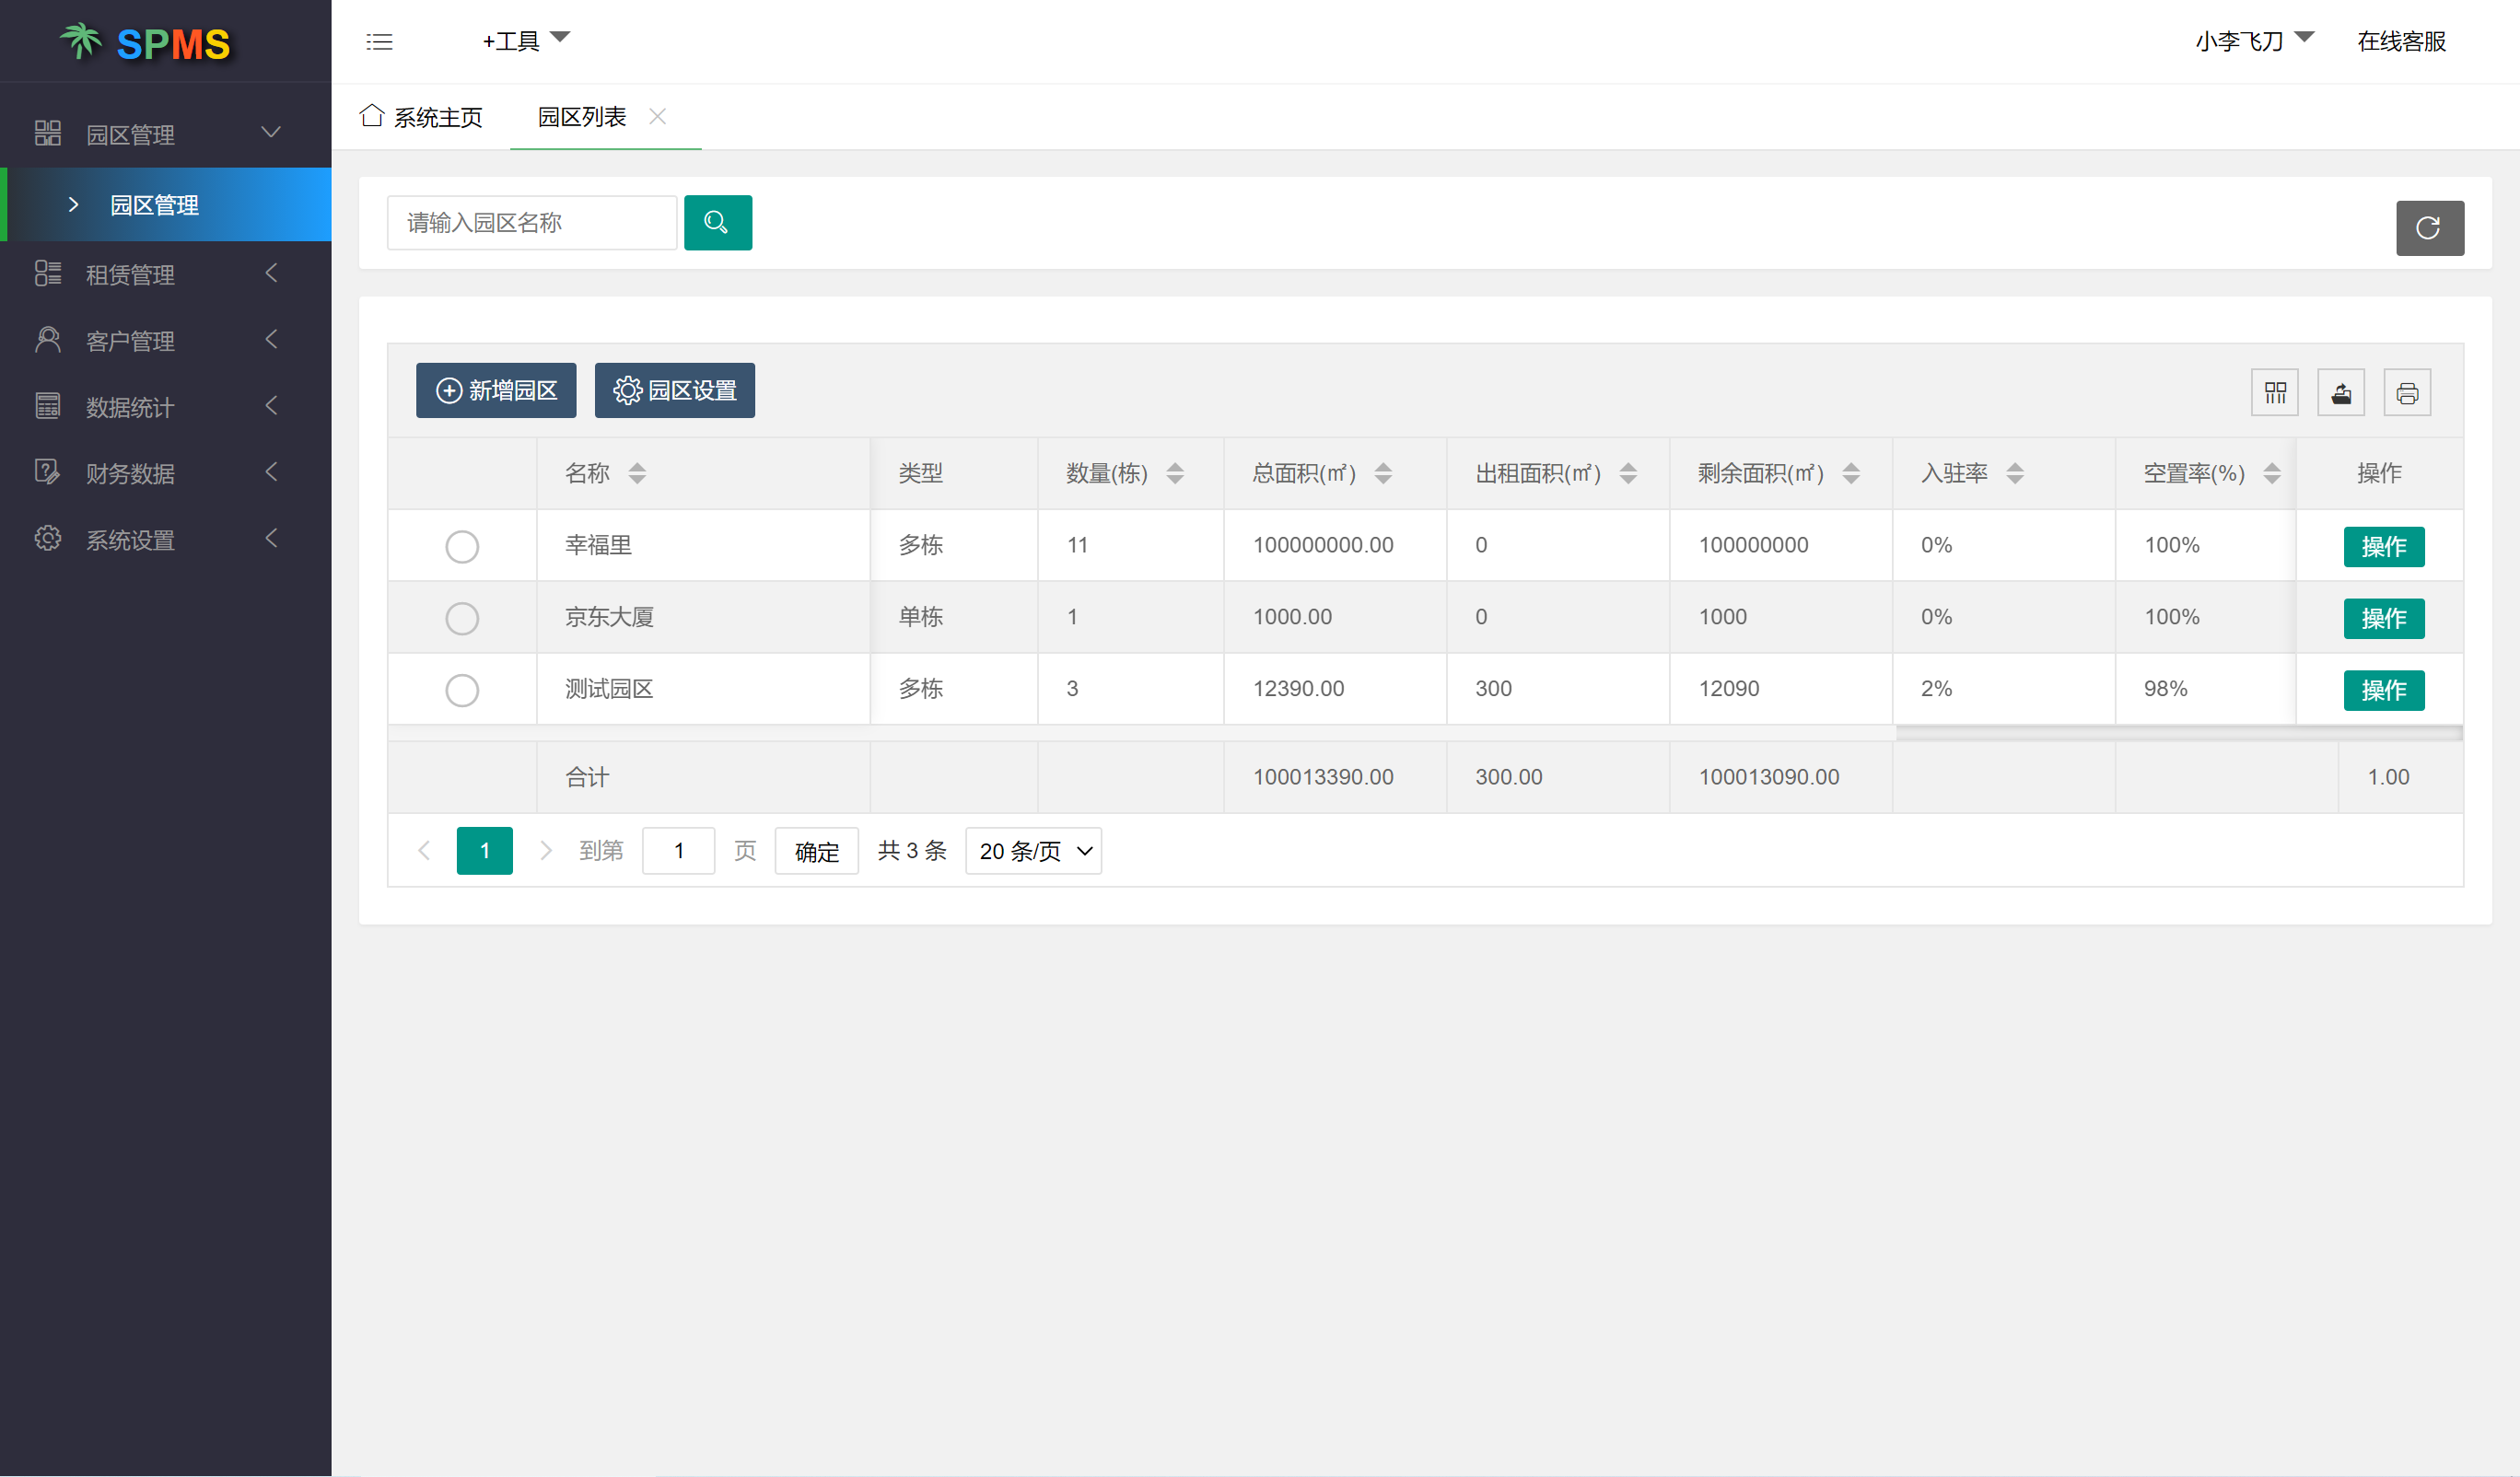Click the table horizontal scrollbar
Screen dimensions: 2520x1477
(2178, 734)
